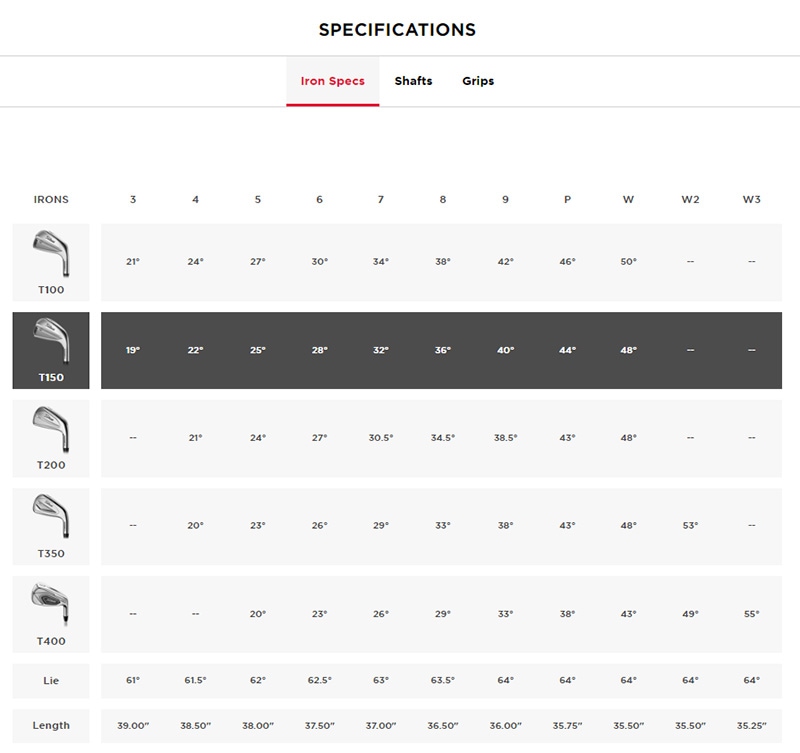Select the Length row header

(51, 726)
